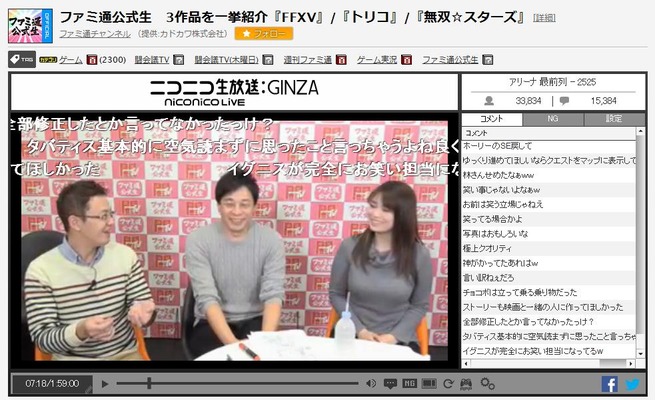
Task: Select comment 林さんせめたなぁww
Action: tap(548, 175)
